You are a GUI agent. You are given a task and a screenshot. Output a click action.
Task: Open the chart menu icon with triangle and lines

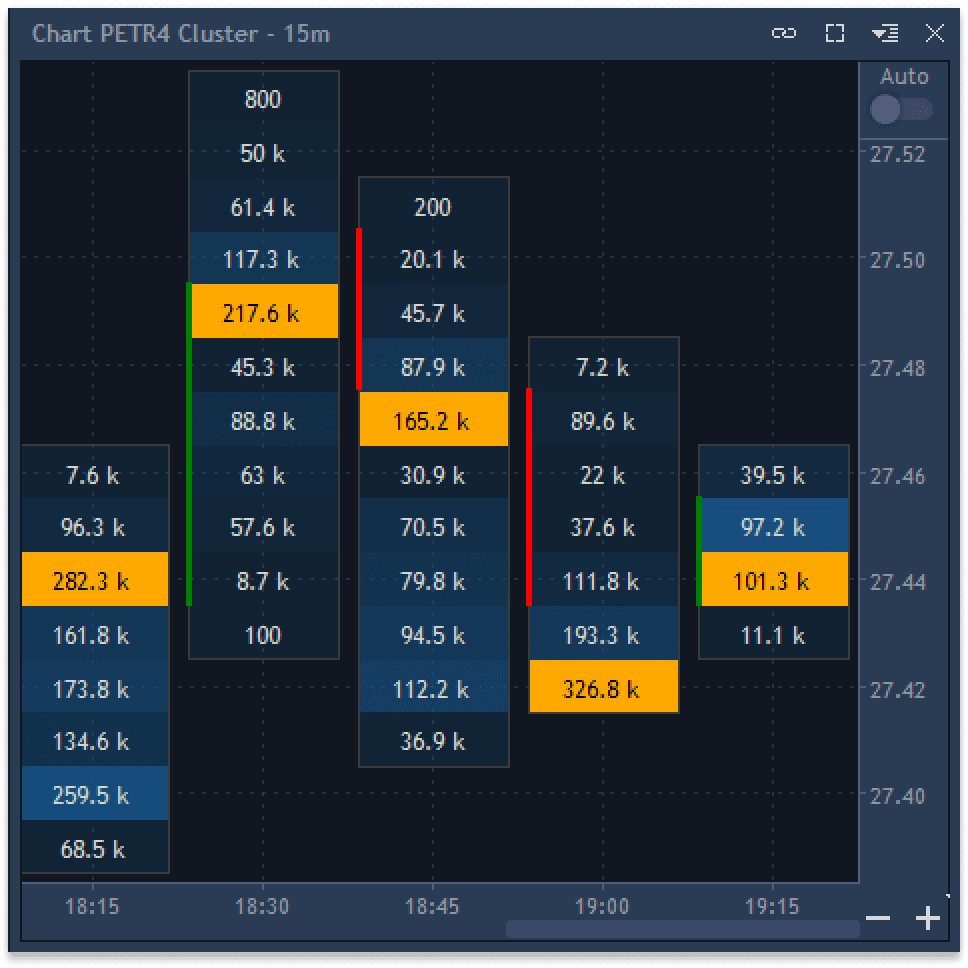[885, 33]
